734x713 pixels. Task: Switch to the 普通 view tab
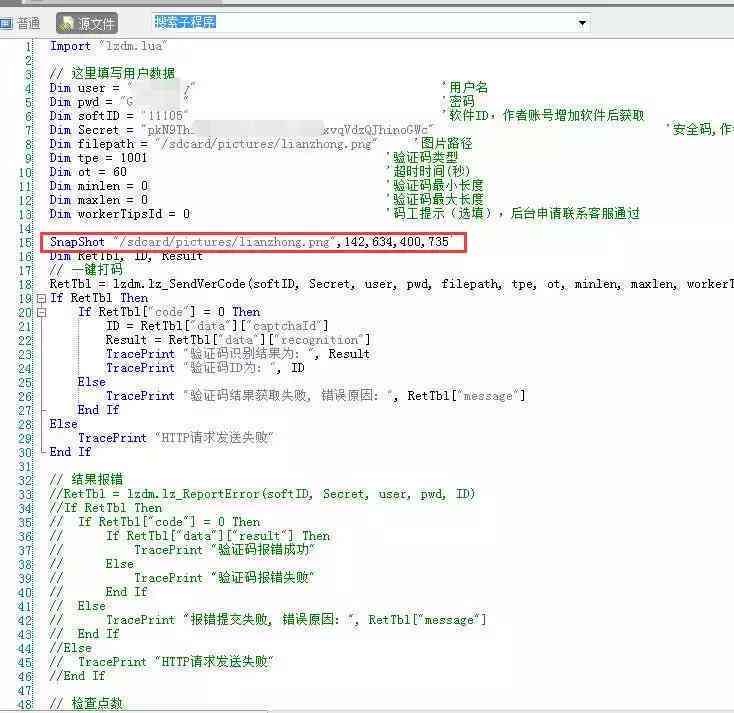[21, 23]
